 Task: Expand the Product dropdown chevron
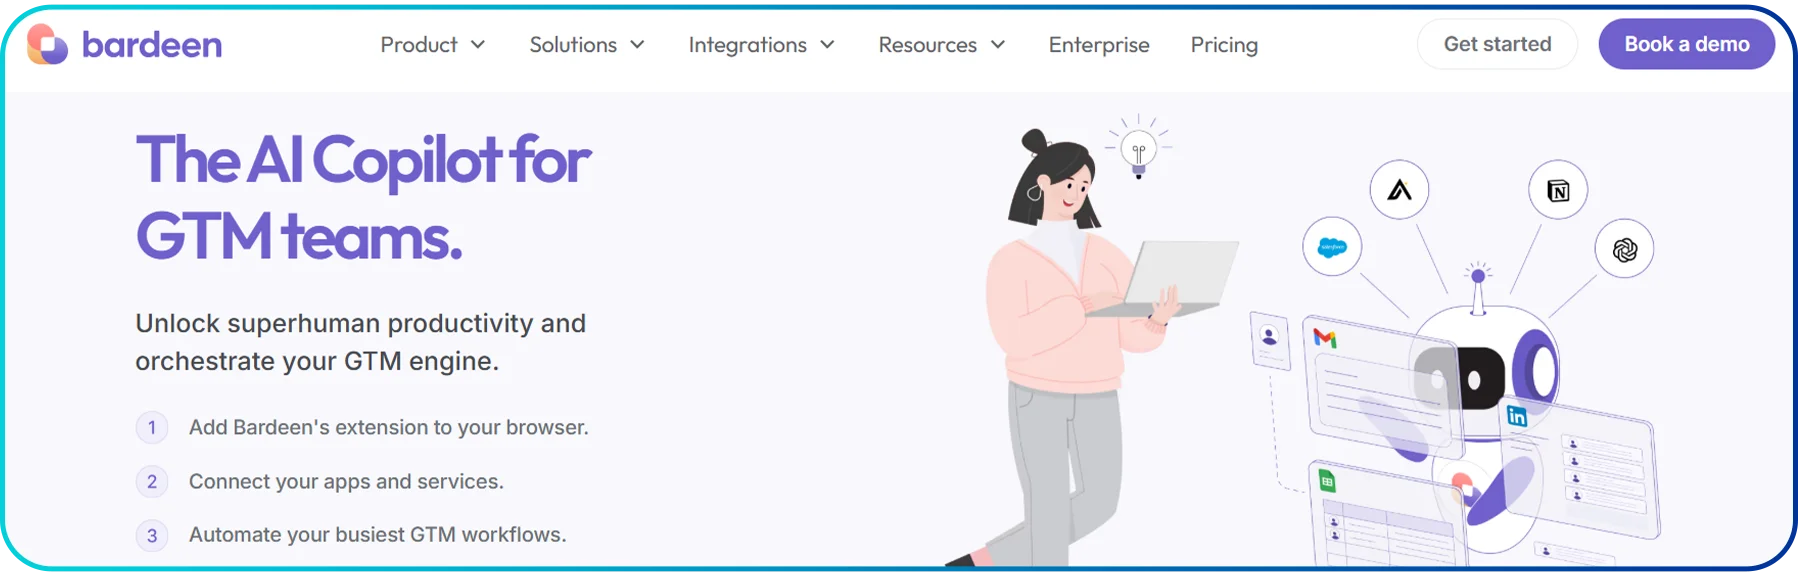click(x=478, y=45)
